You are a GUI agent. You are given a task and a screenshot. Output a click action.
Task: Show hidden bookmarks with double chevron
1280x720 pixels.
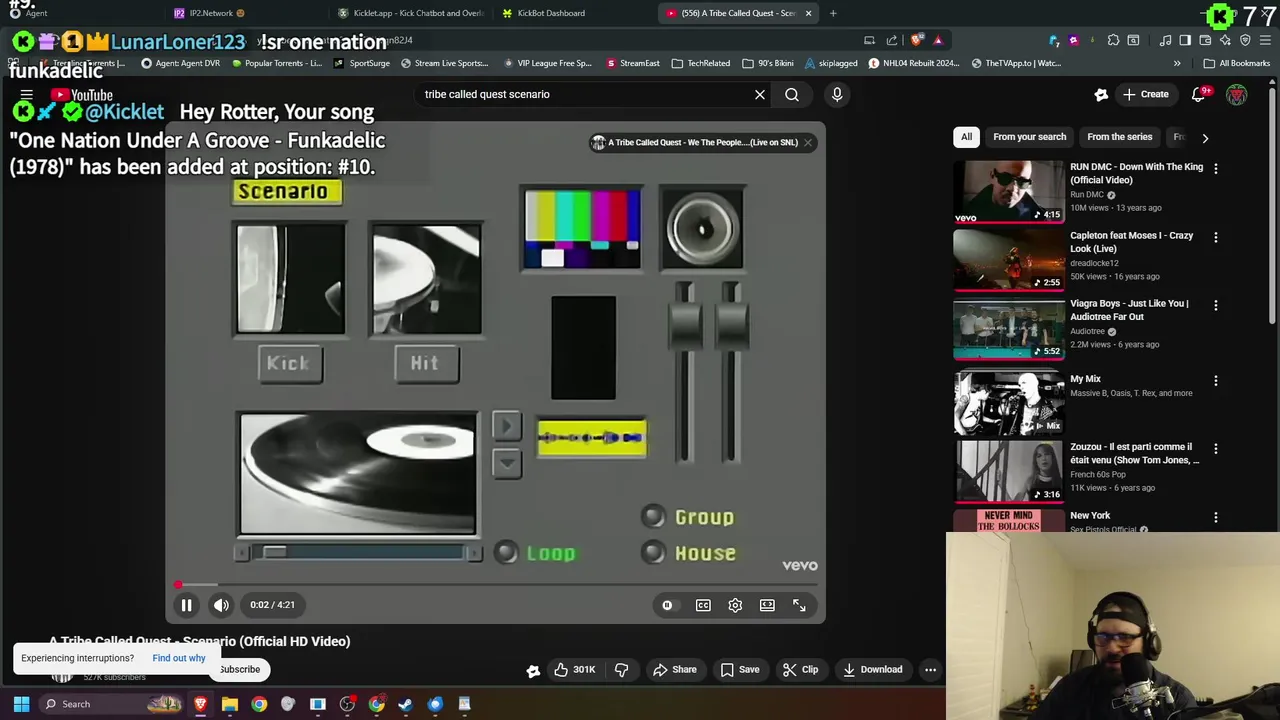pyautogui.click(x=1177, y=63)
